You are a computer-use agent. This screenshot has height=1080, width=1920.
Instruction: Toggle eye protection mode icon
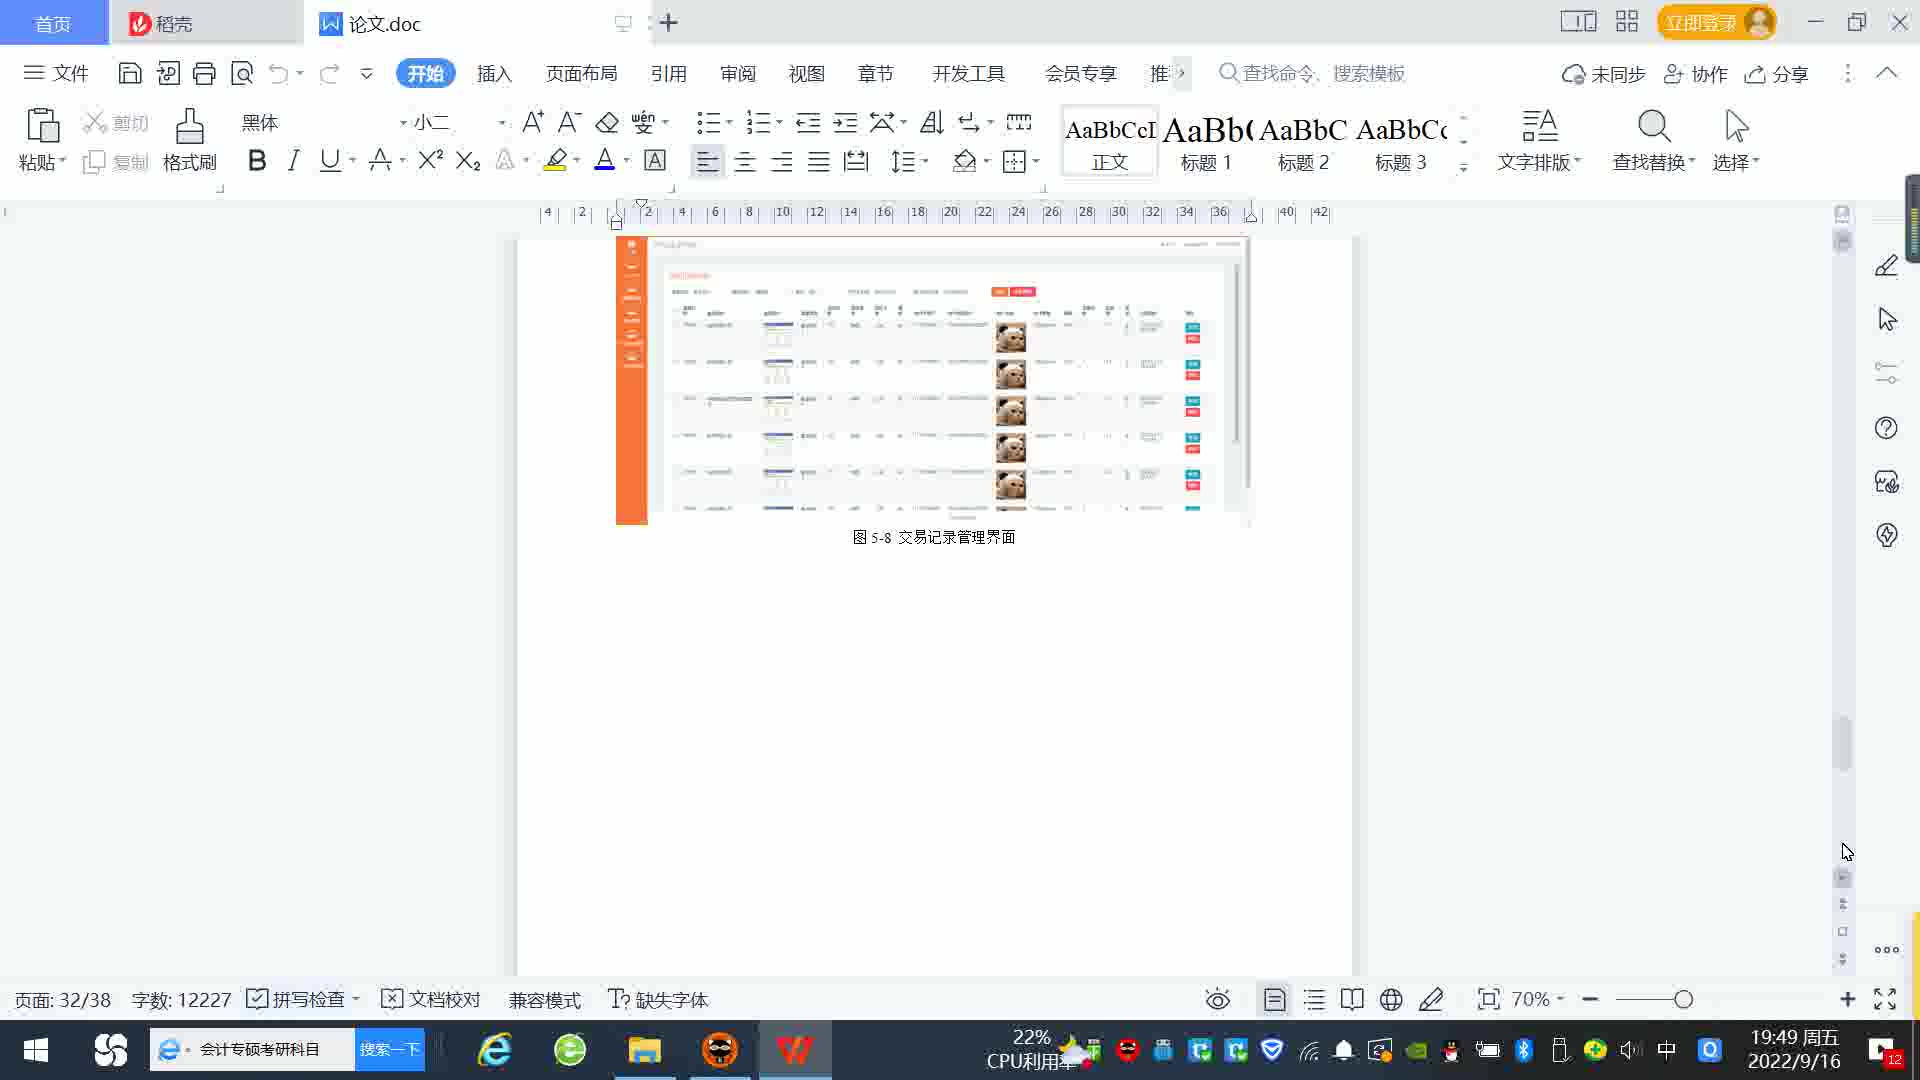1217,999
